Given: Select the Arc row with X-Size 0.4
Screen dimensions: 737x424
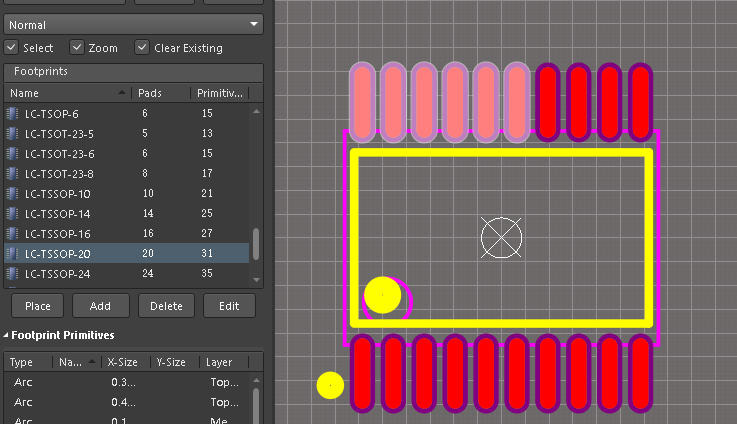Looking at the screenshot, I should point(126,402).
